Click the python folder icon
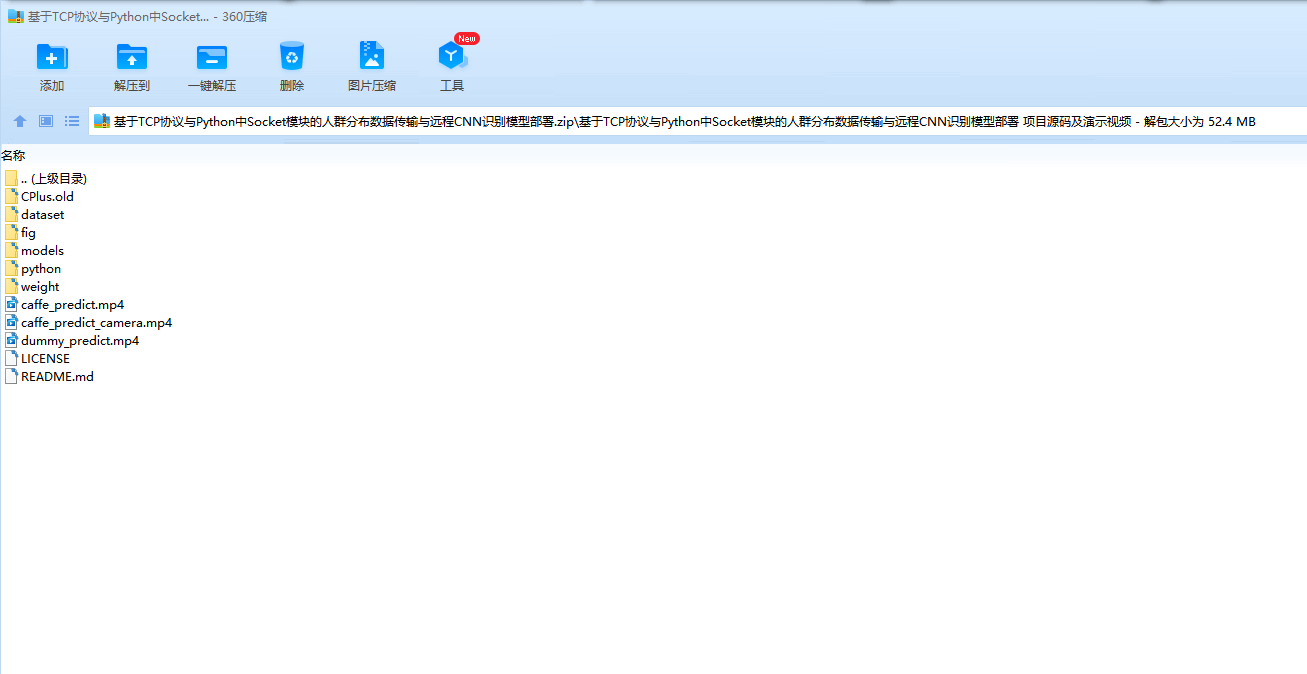Viewport: 1307px width, 674px height. tap(11, 268)
